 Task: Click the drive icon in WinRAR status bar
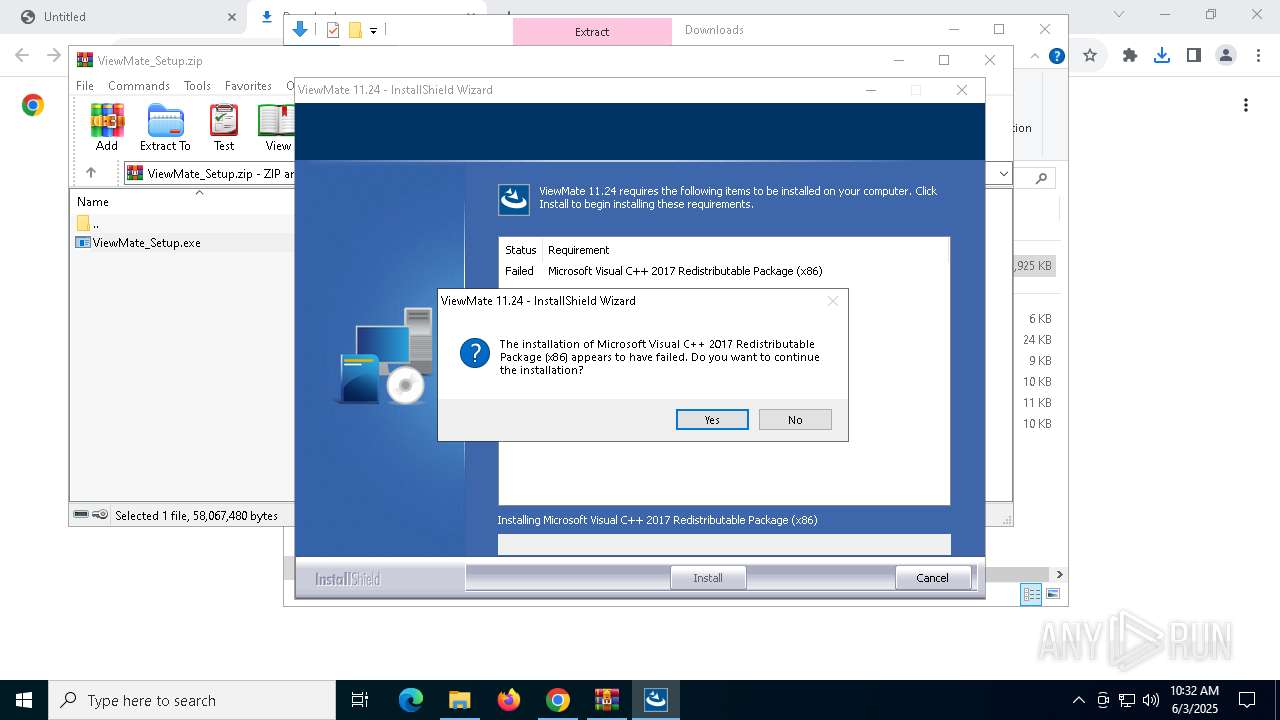point(81,515)
